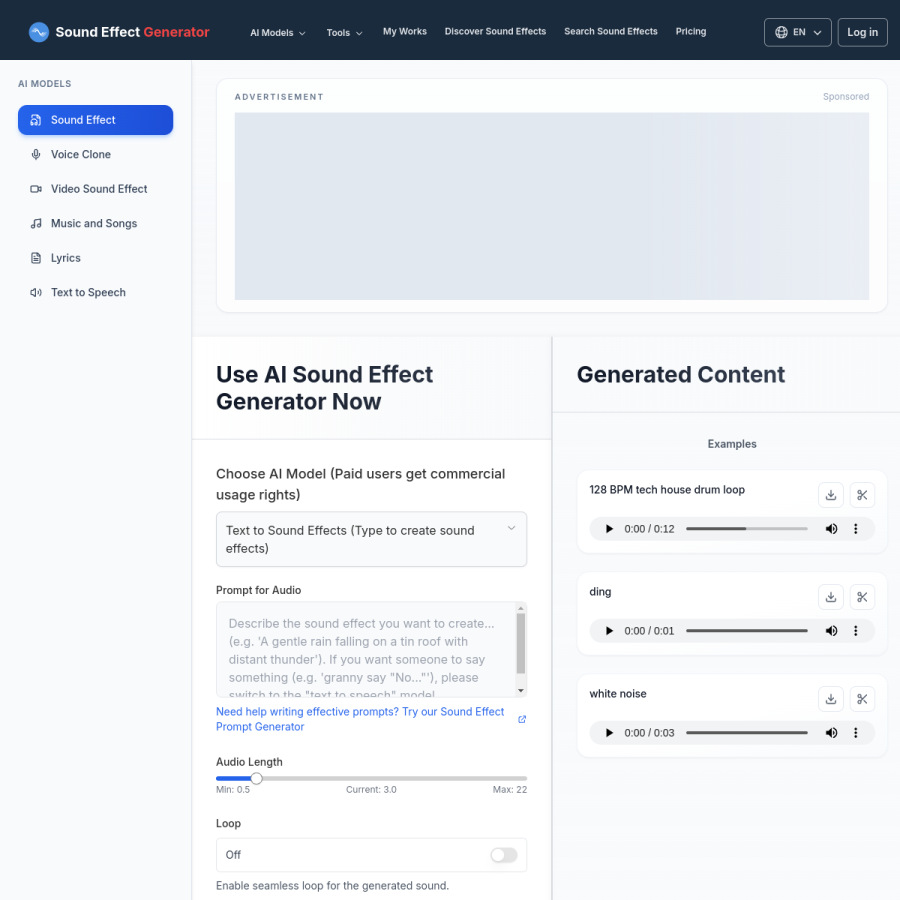
Task: Open the Sound Effect sidebar item
Action: tap(95, 120)
